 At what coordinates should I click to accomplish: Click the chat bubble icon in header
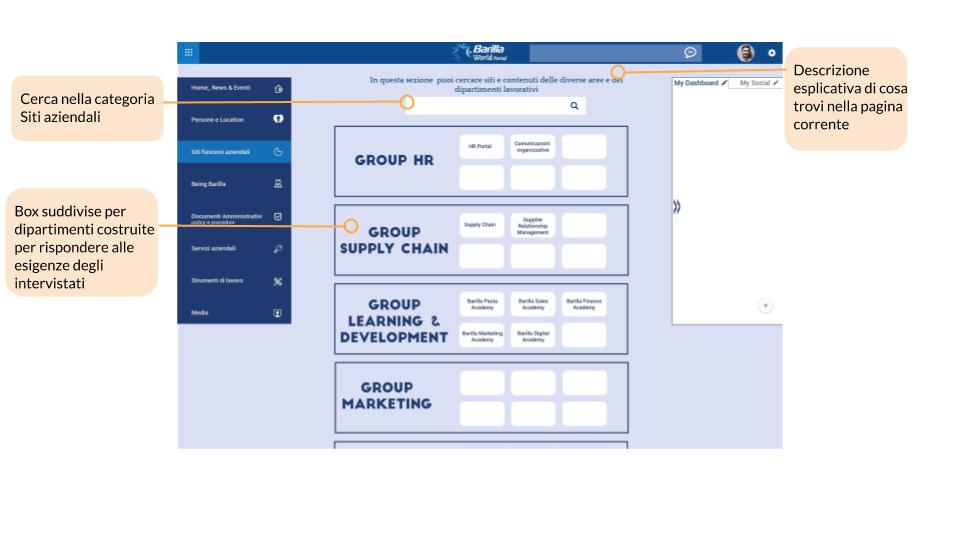[690, 53]
